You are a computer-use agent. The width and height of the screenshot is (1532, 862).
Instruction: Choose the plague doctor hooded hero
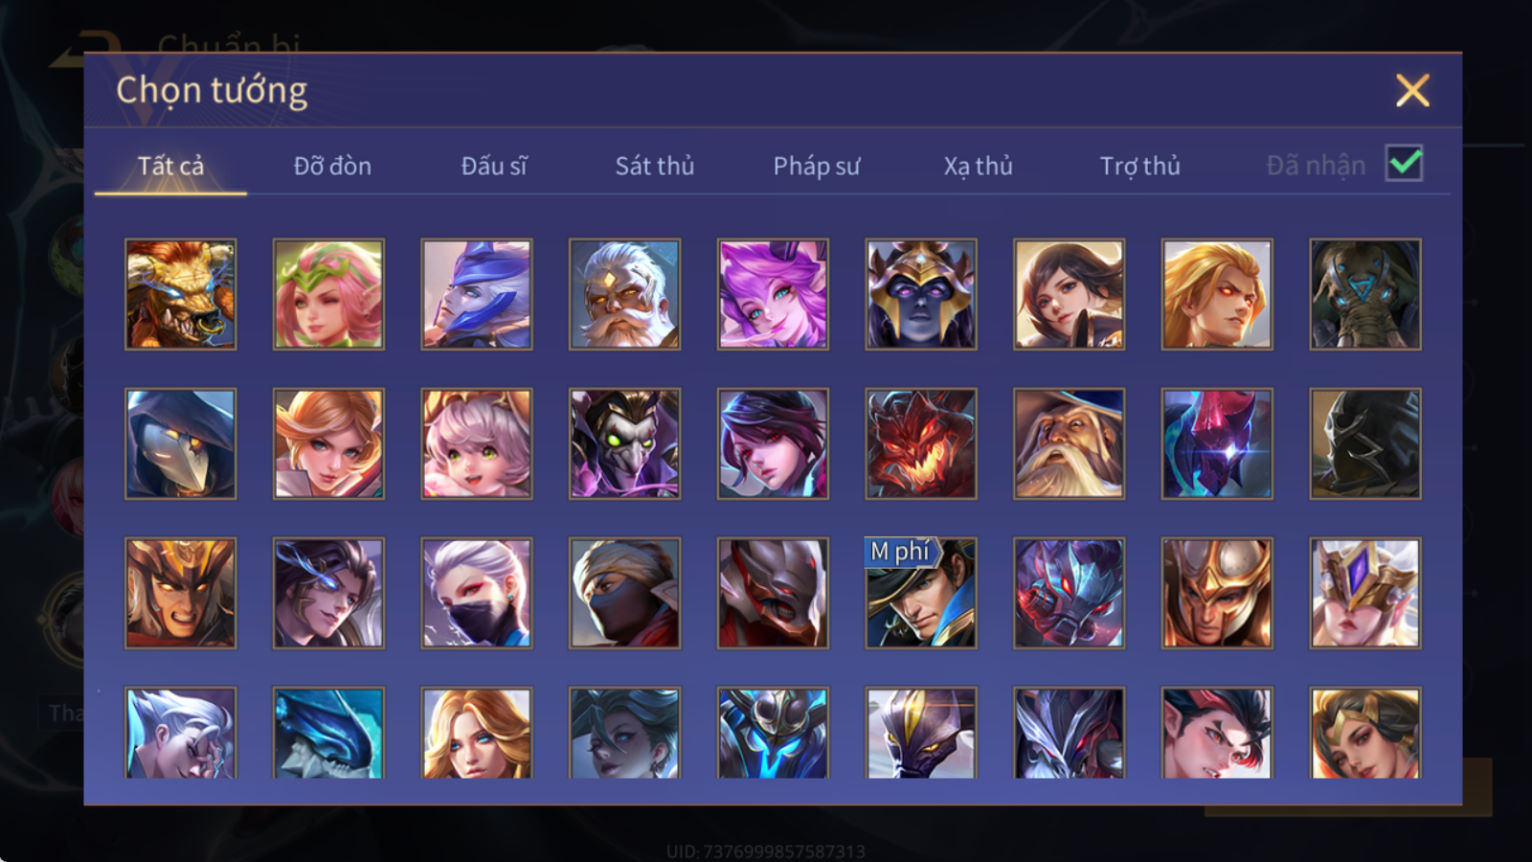tap(181, 444)
